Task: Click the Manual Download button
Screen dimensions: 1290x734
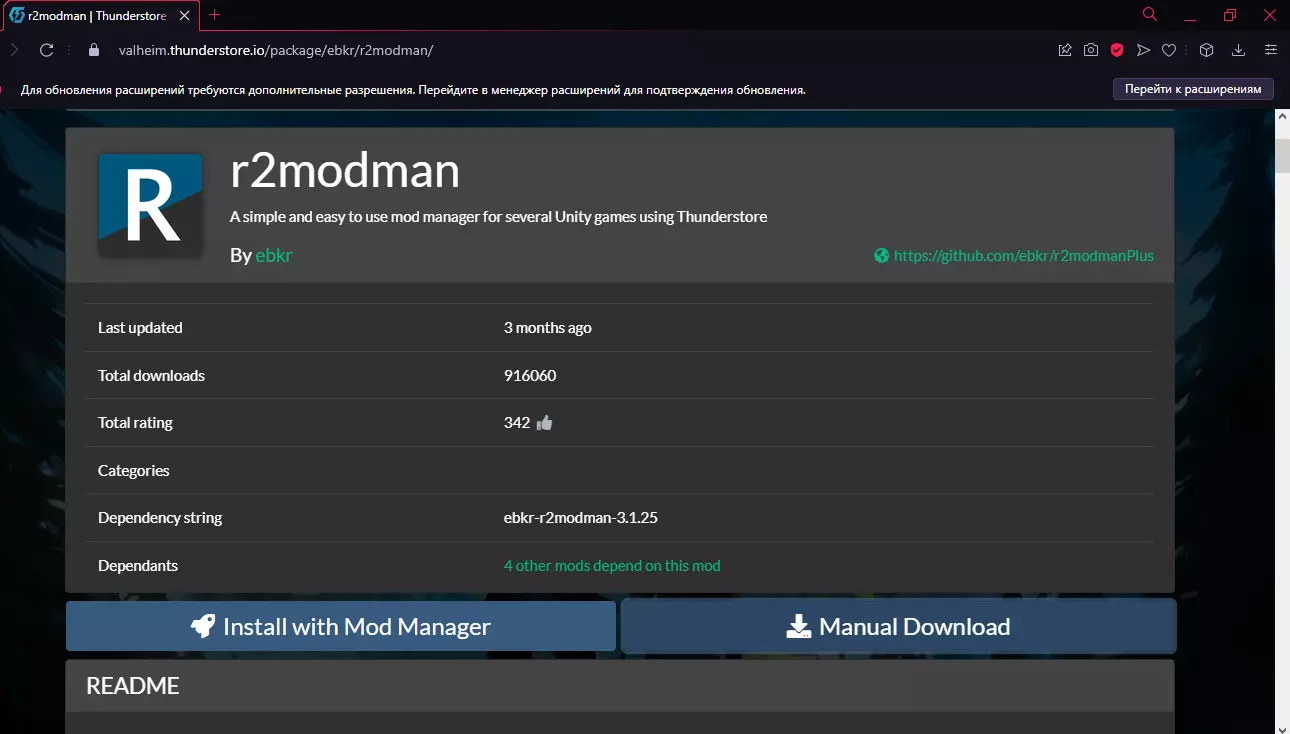Action: tap(898, 626)
